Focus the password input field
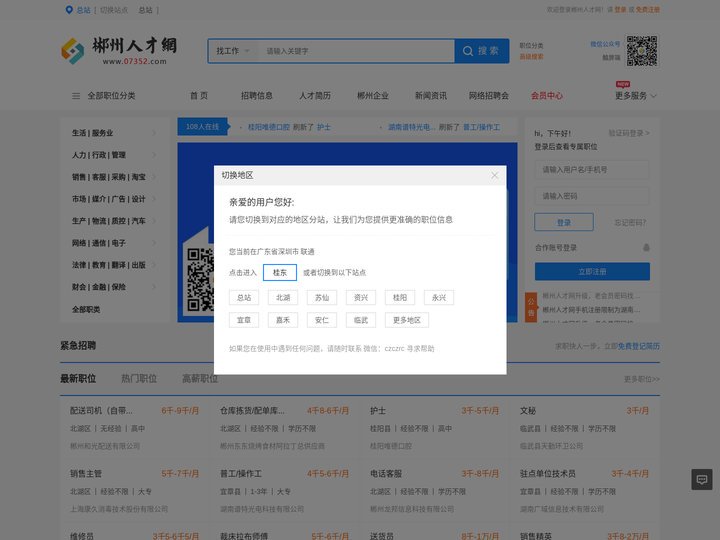The image size is (720, 540). click(x=592, y=196)
